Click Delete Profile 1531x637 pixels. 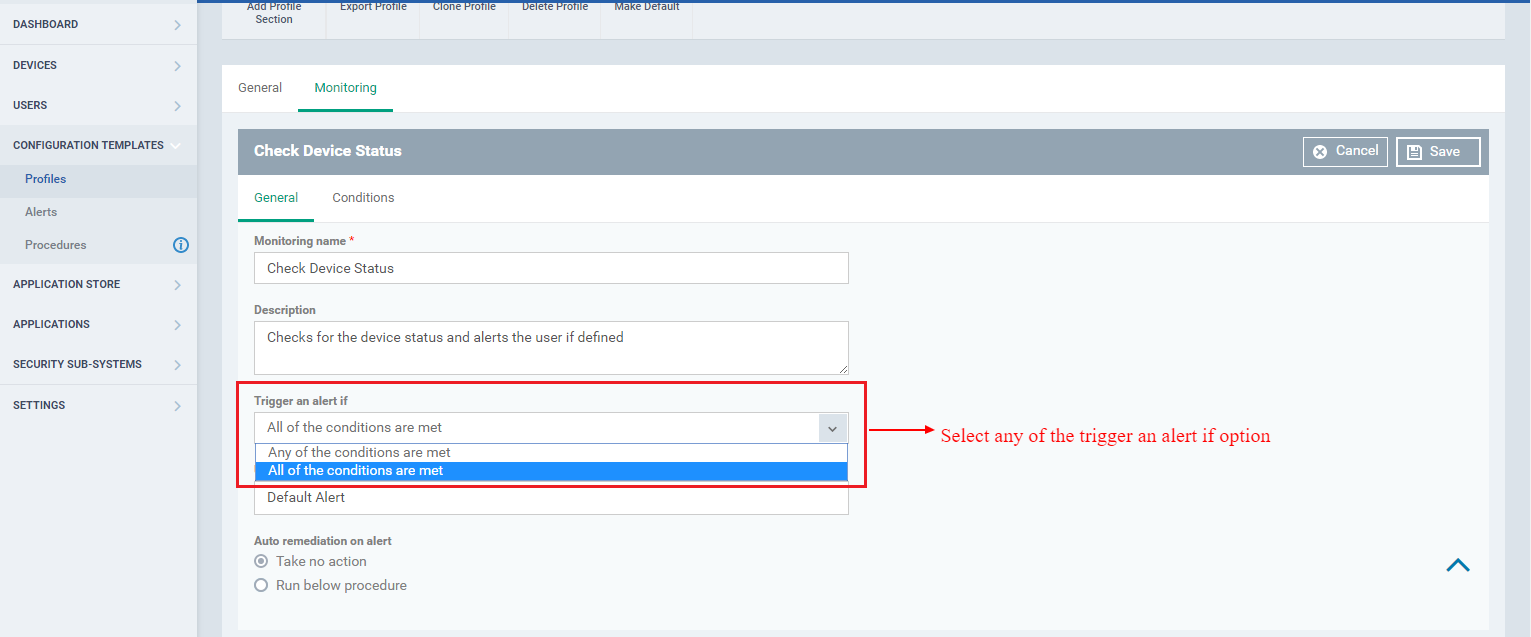coord(555,8)
